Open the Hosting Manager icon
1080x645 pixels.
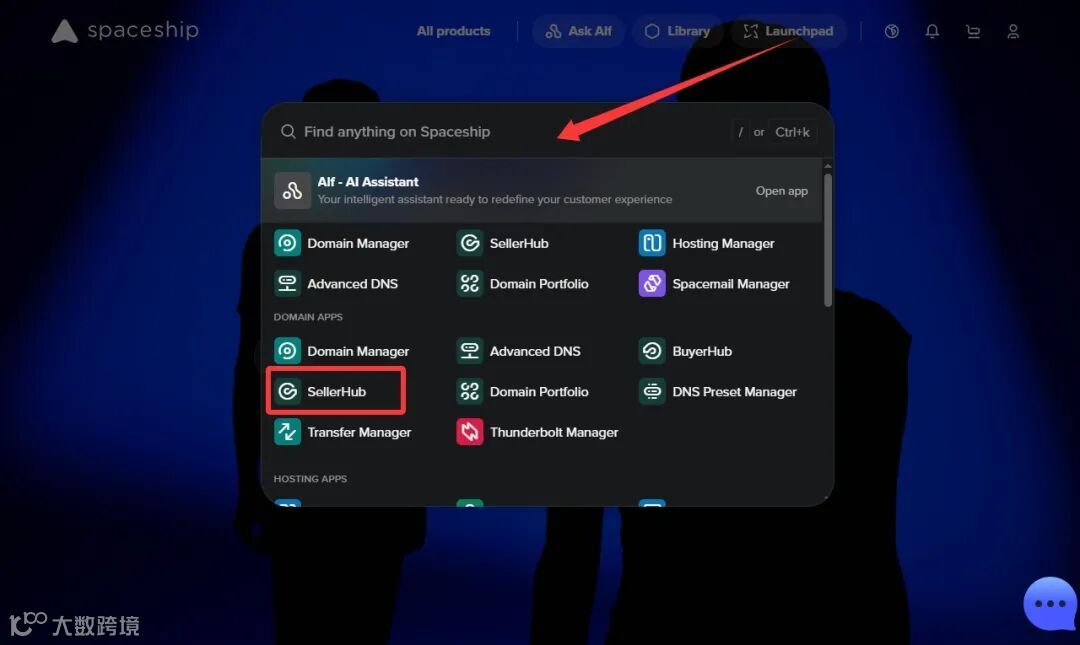pyautogui.click(x=652, y=243)
